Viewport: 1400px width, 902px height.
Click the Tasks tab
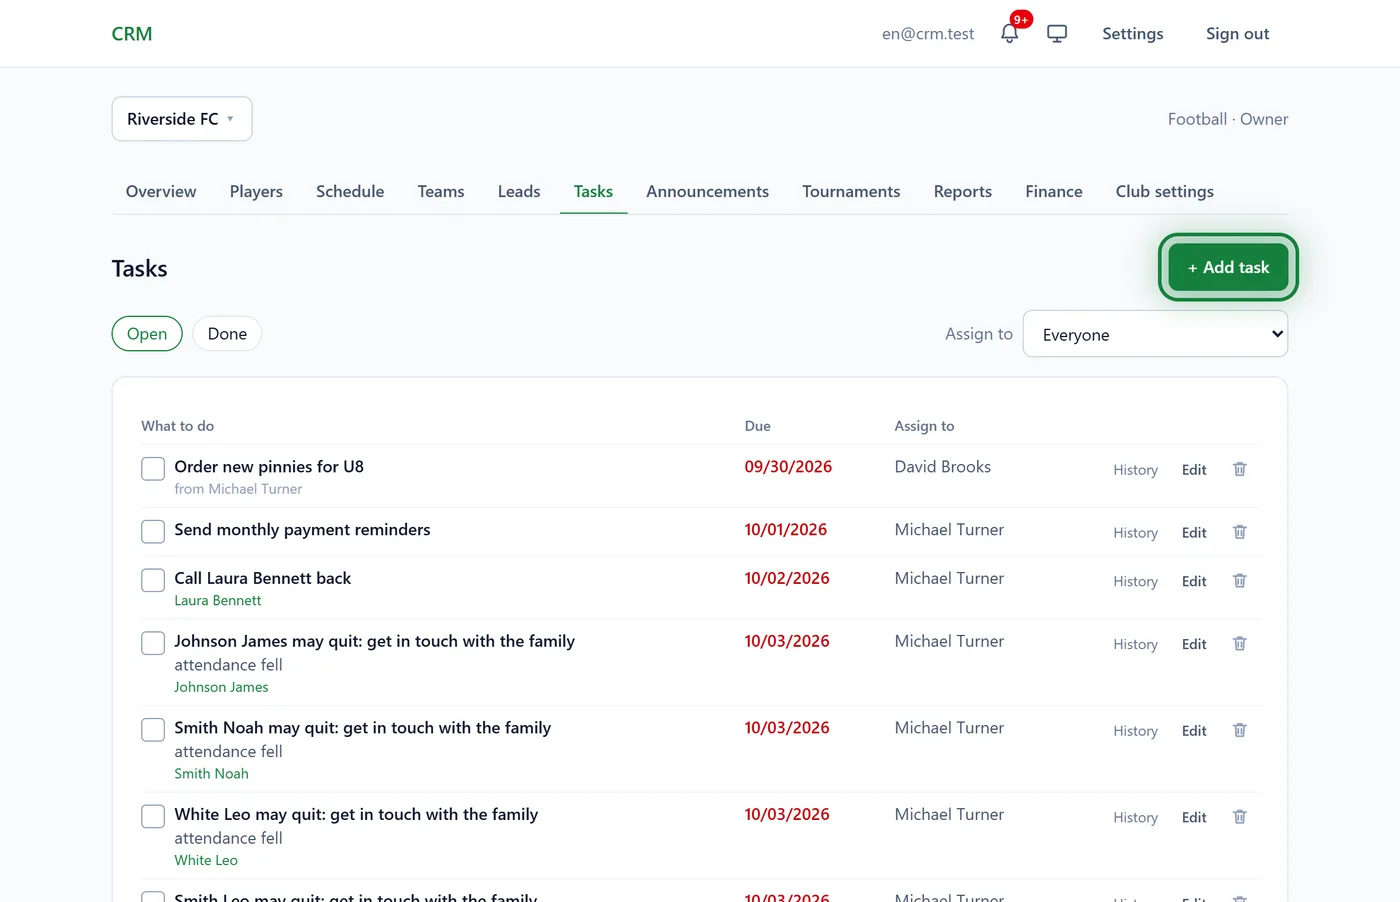point(593,191)
